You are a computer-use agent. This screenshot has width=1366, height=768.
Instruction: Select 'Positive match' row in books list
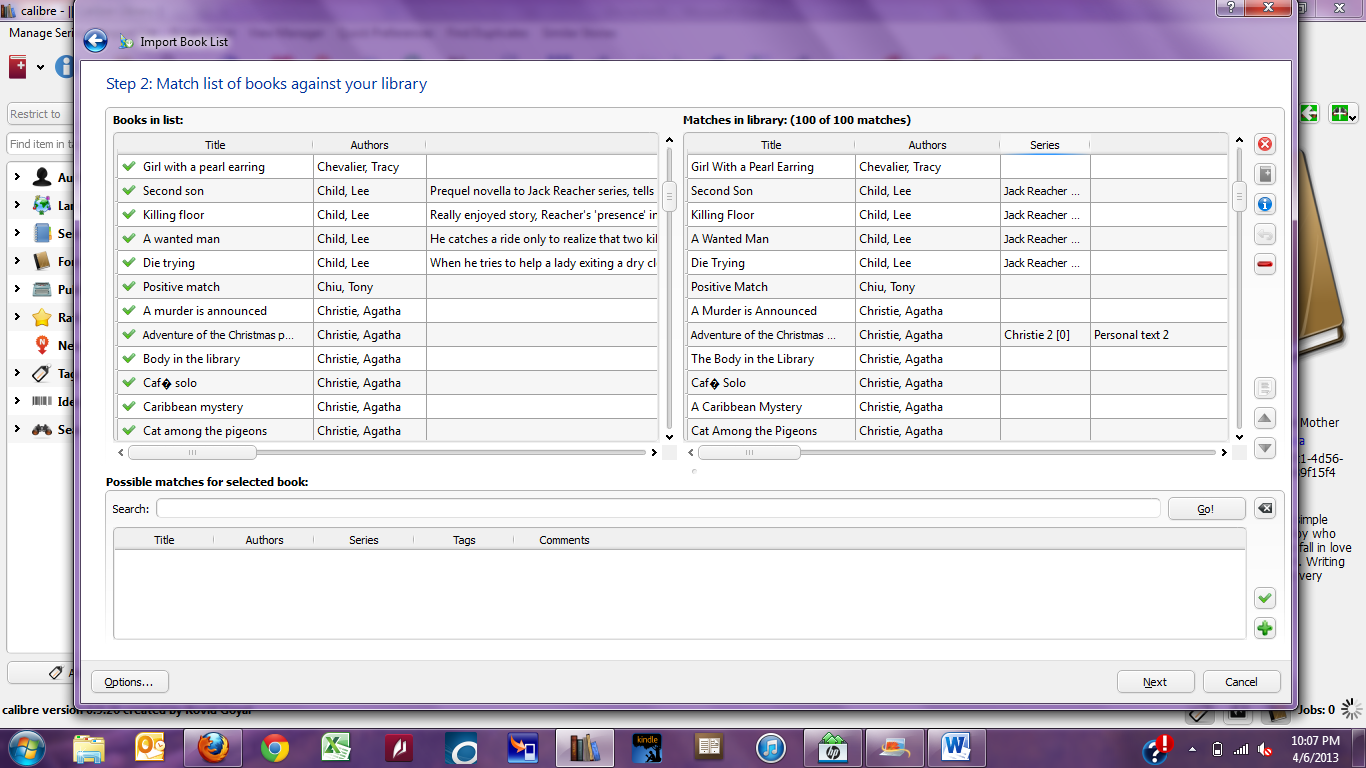(x=388, y=287)
